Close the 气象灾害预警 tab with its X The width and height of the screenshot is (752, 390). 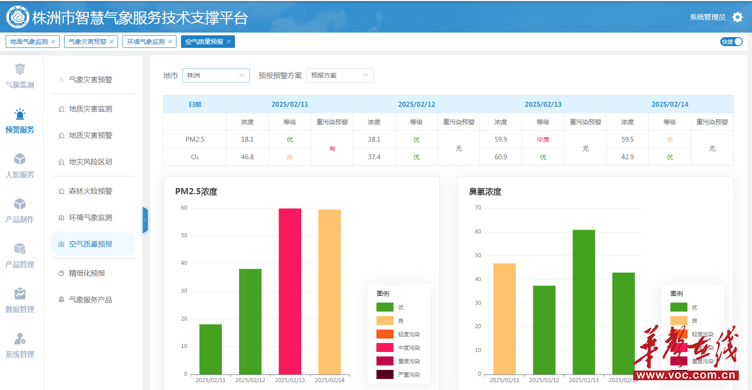coord(112,42)
